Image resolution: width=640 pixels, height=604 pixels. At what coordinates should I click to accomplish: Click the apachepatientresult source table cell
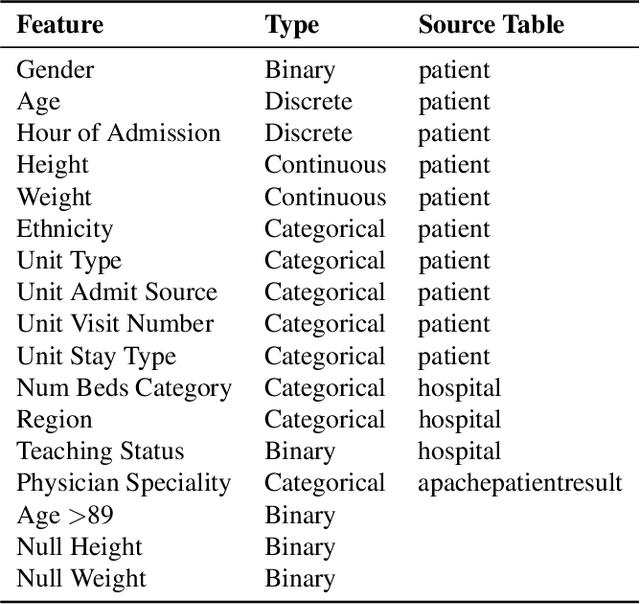click(x=520, y=483)
